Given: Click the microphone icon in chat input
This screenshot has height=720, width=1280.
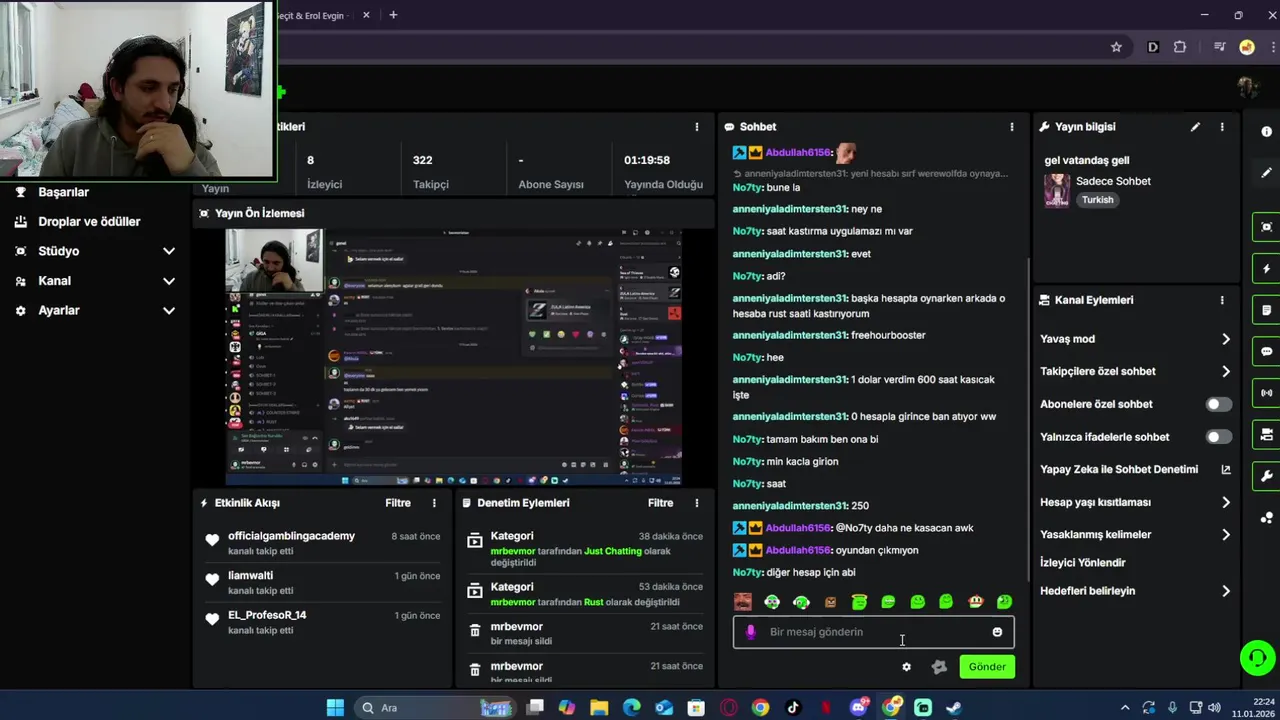Looking at the screenshot, I should click(x=750, y=632).
